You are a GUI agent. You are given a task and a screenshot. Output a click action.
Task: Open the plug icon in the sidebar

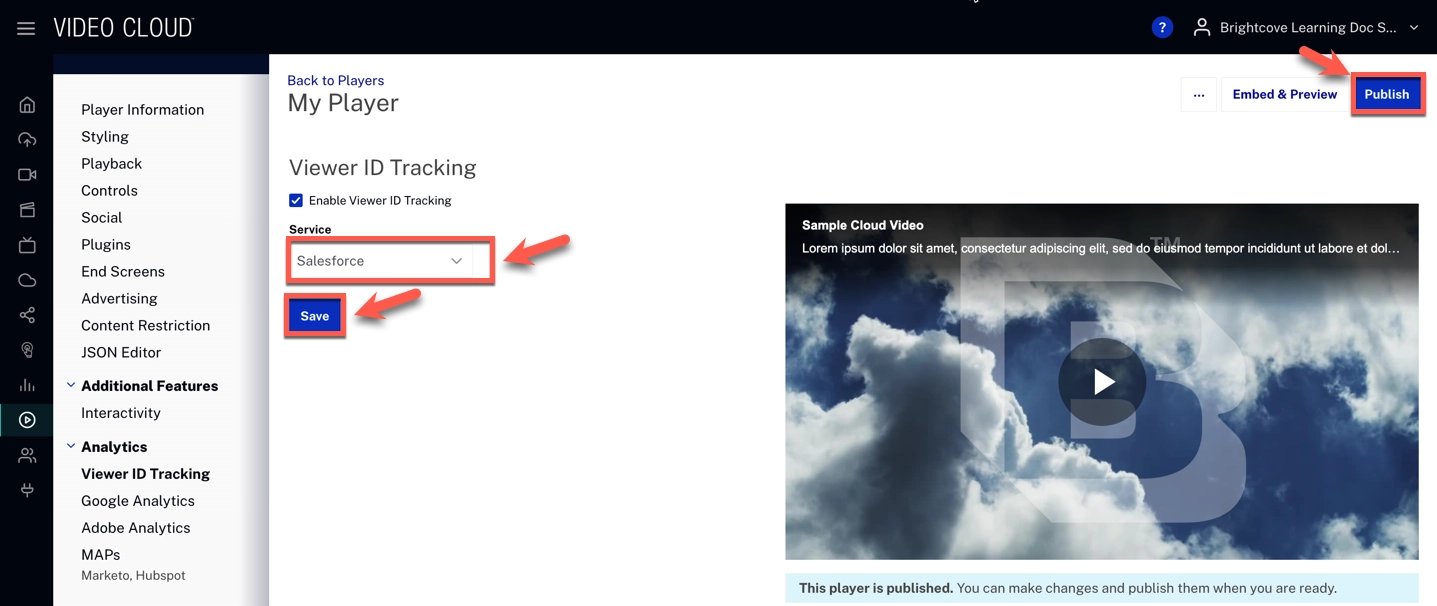pos(27,490)
